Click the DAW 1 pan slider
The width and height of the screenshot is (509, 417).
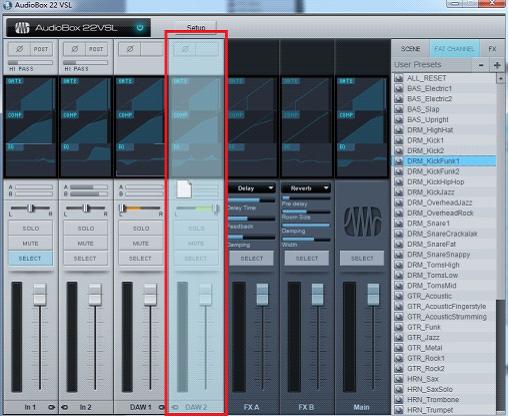tap(141, 208)
